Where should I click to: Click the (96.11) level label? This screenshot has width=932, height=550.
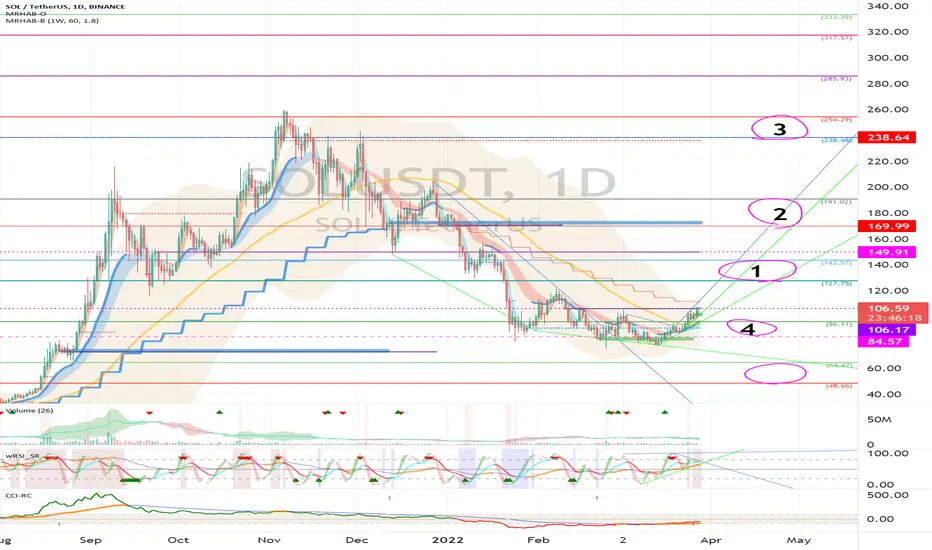[x=838, y=325]
